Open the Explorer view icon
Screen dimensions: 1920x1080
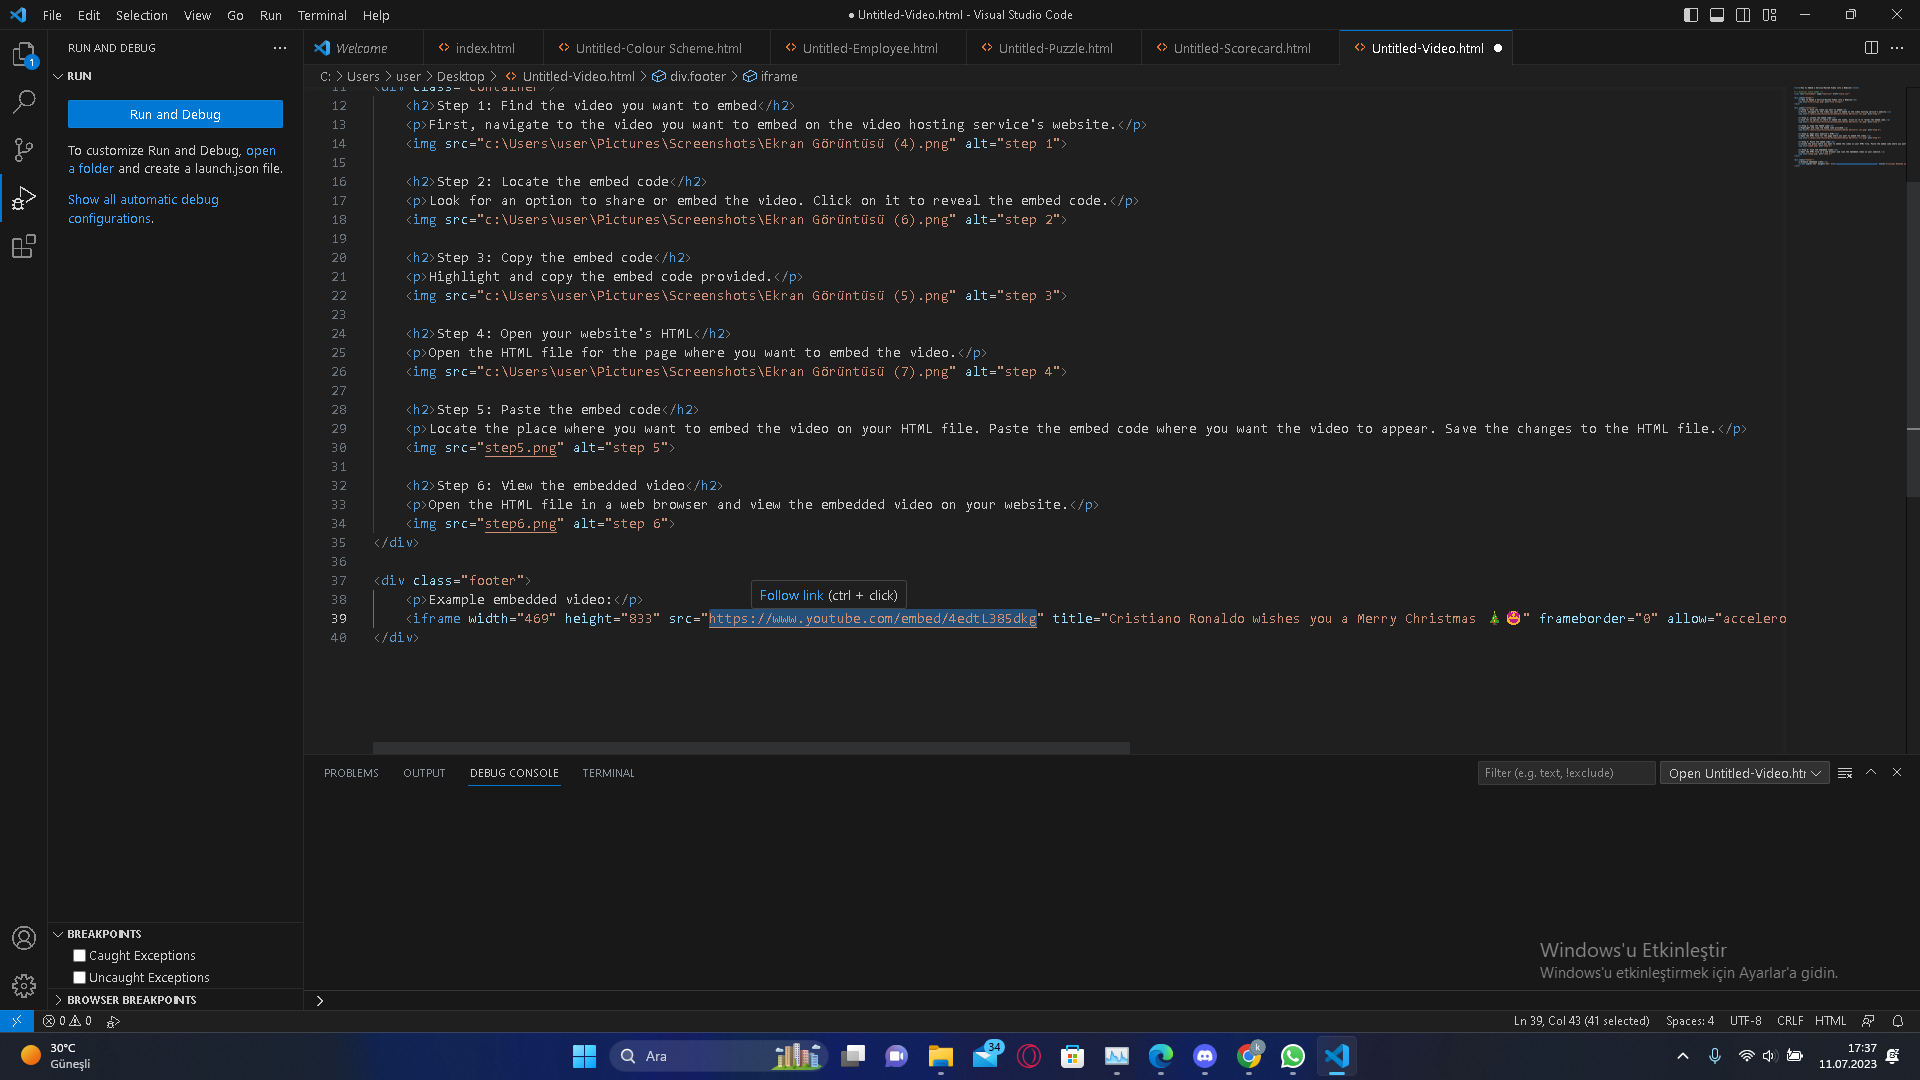point(24,54)
